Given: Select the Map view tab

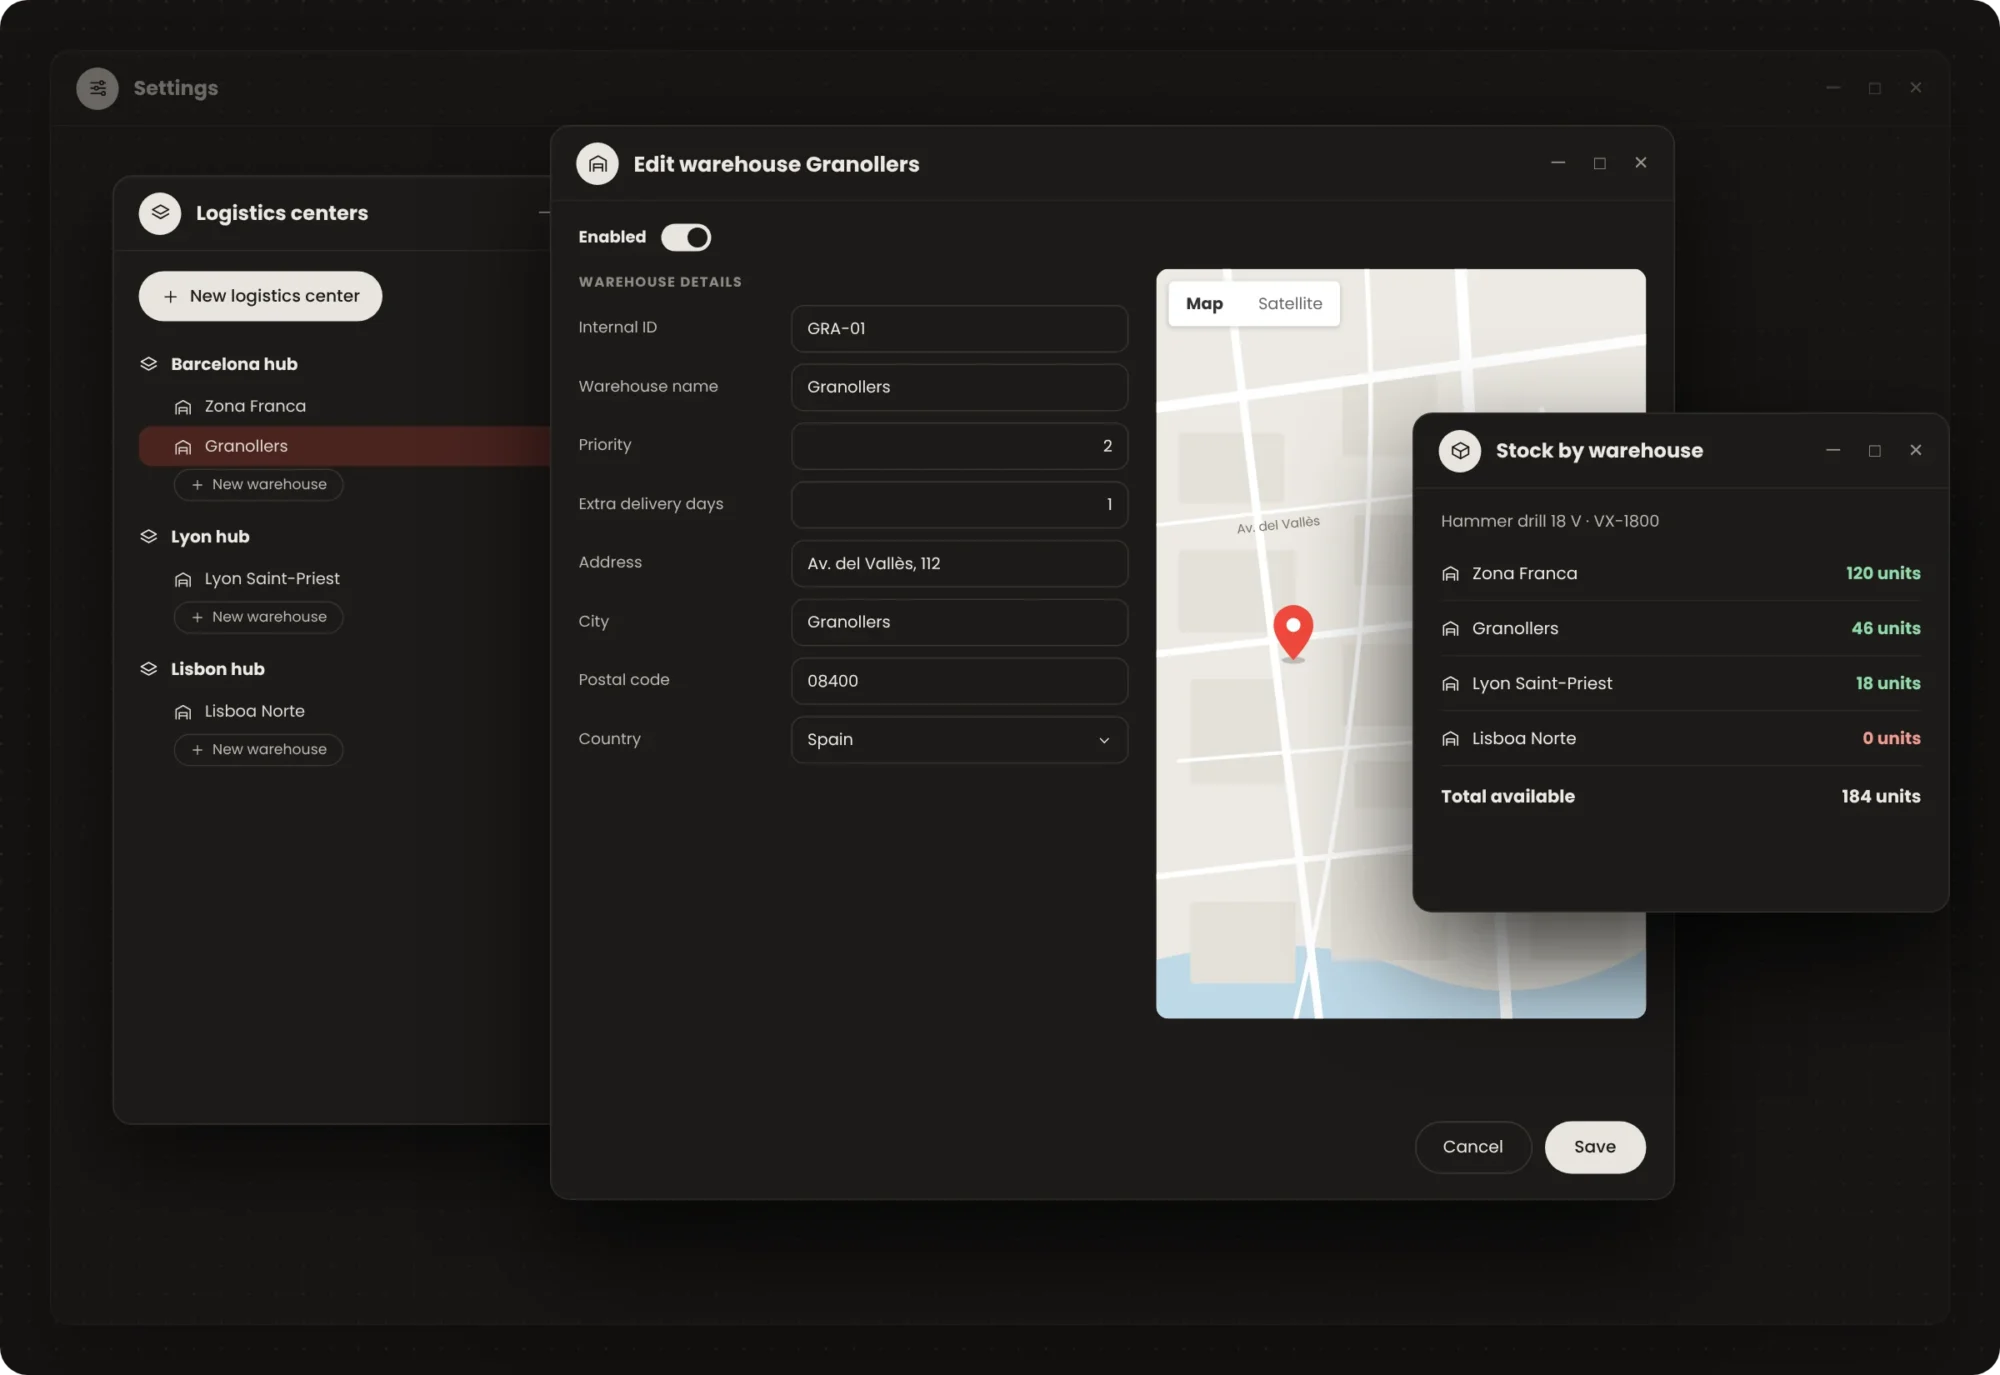Looking at the screenshot, I should [x=1204, y=304].
